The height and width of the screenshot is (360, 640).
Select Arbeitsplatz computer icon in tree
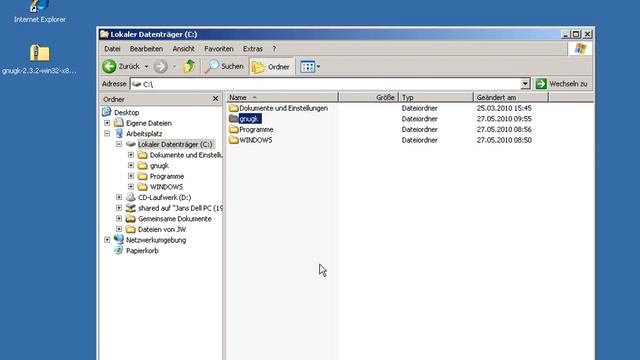point(119,133)
